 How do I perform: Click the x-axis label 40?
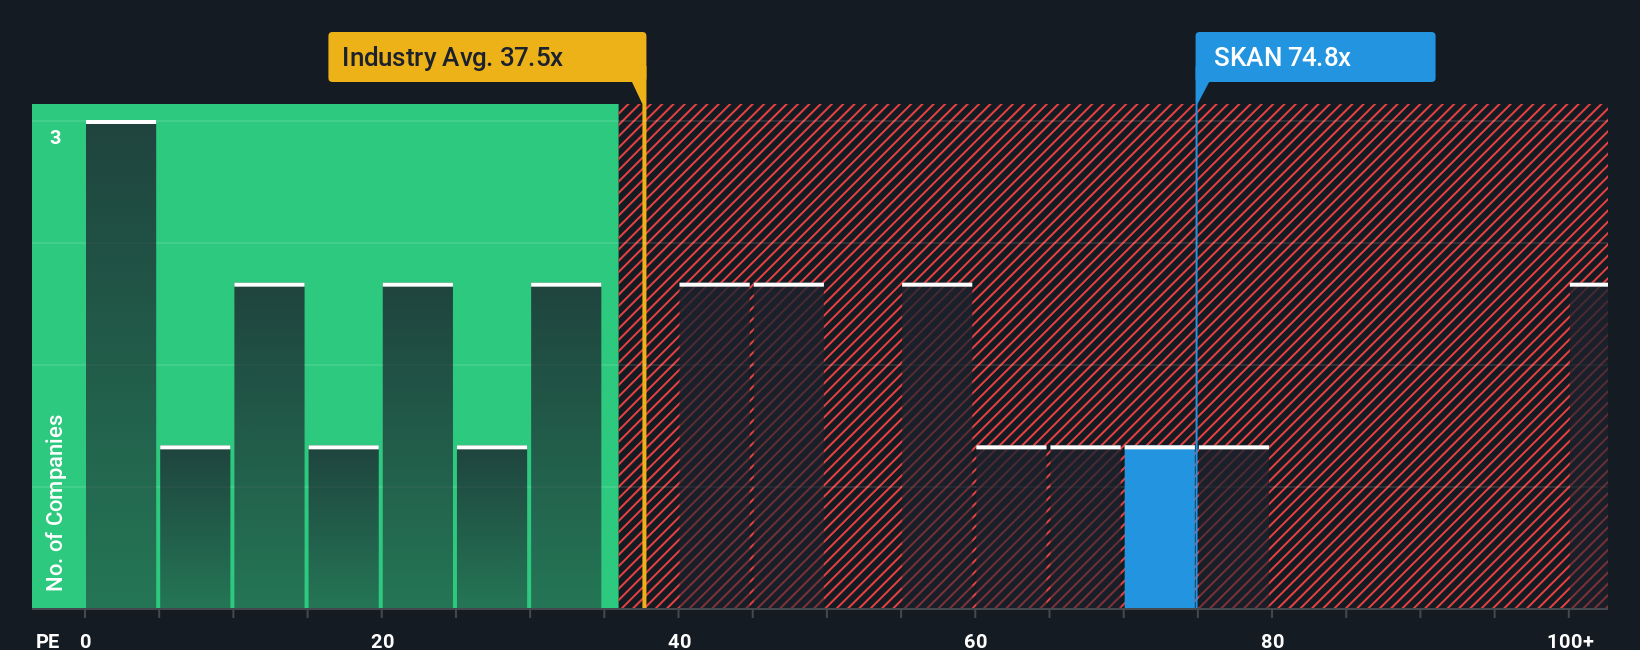point(679,641)
